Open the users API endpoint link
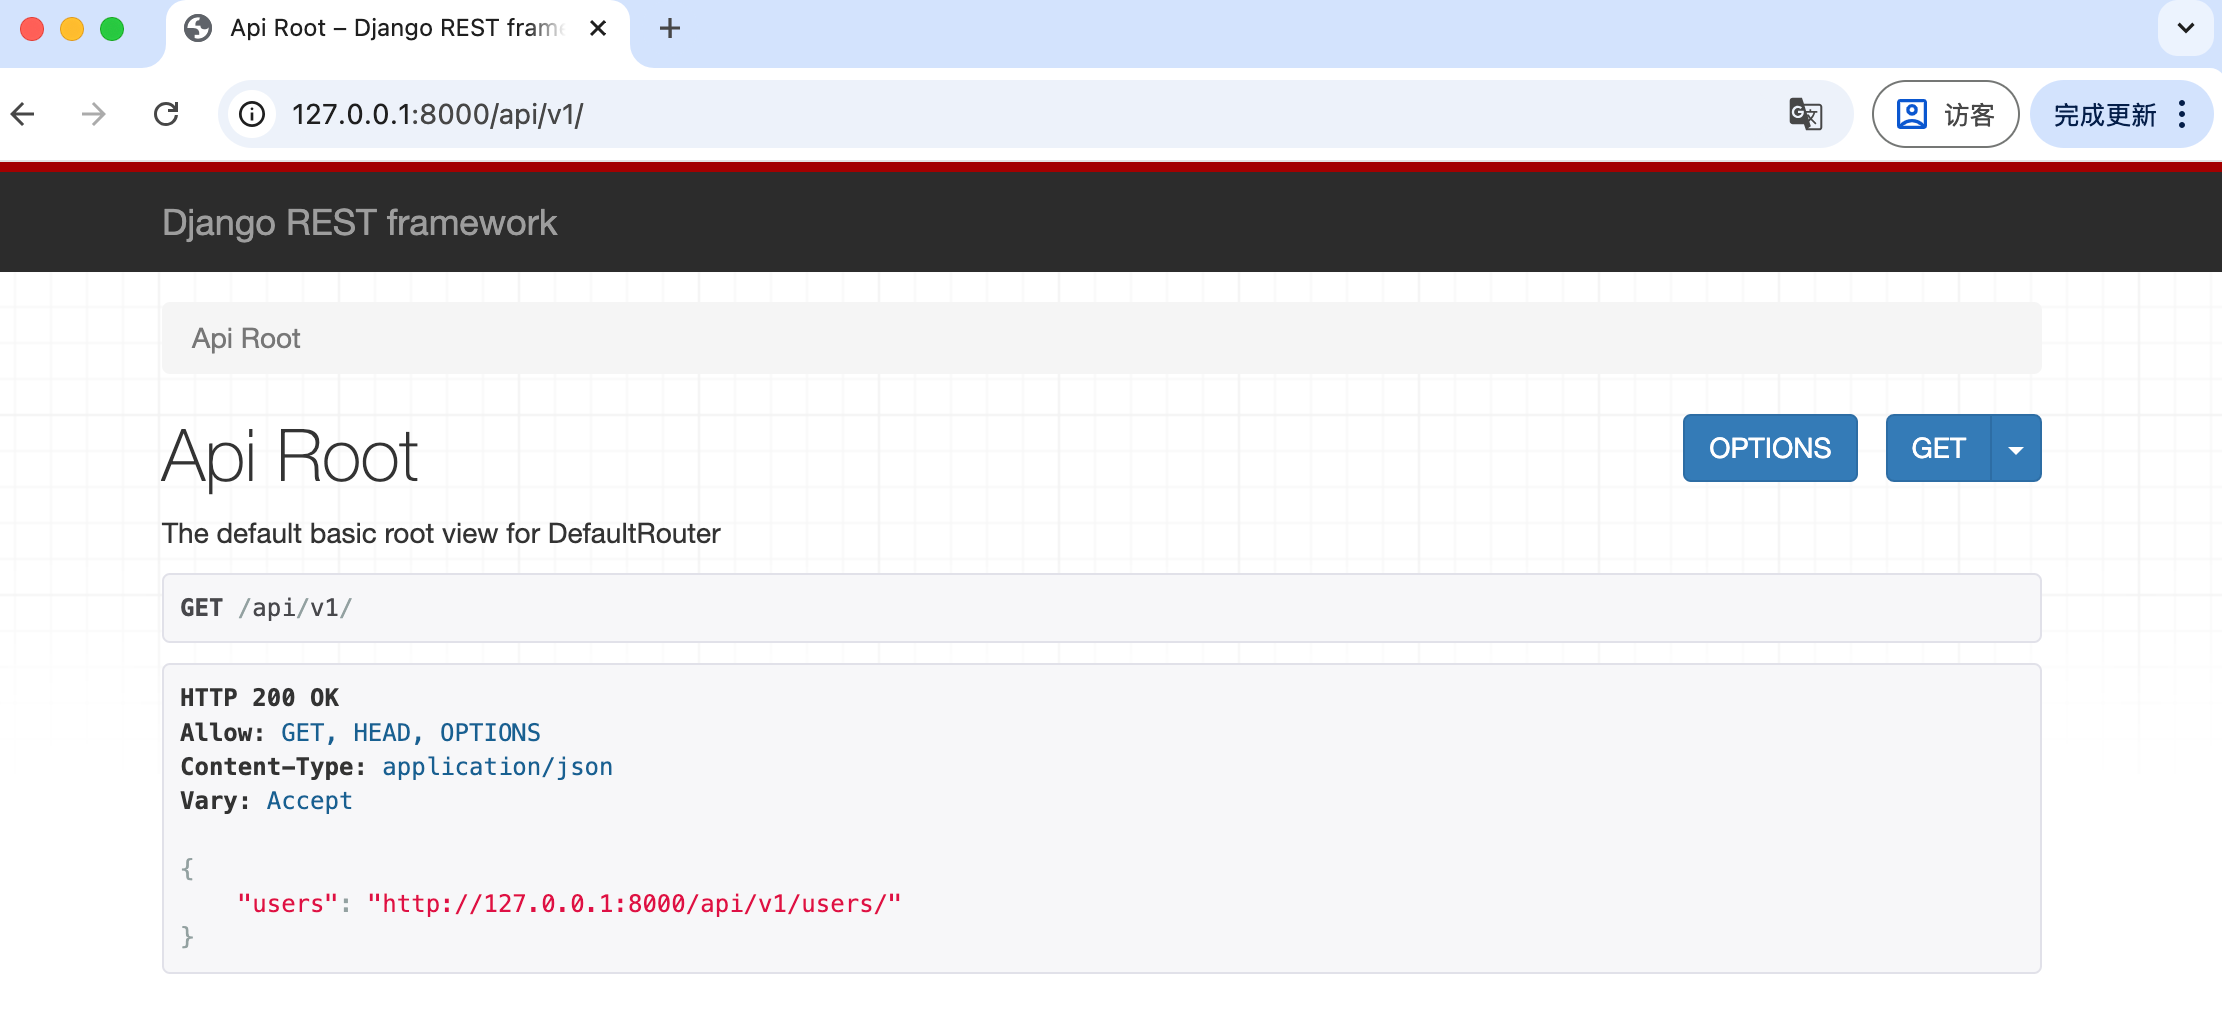This screenshot has width=2222, height=1036. (634, 902)
